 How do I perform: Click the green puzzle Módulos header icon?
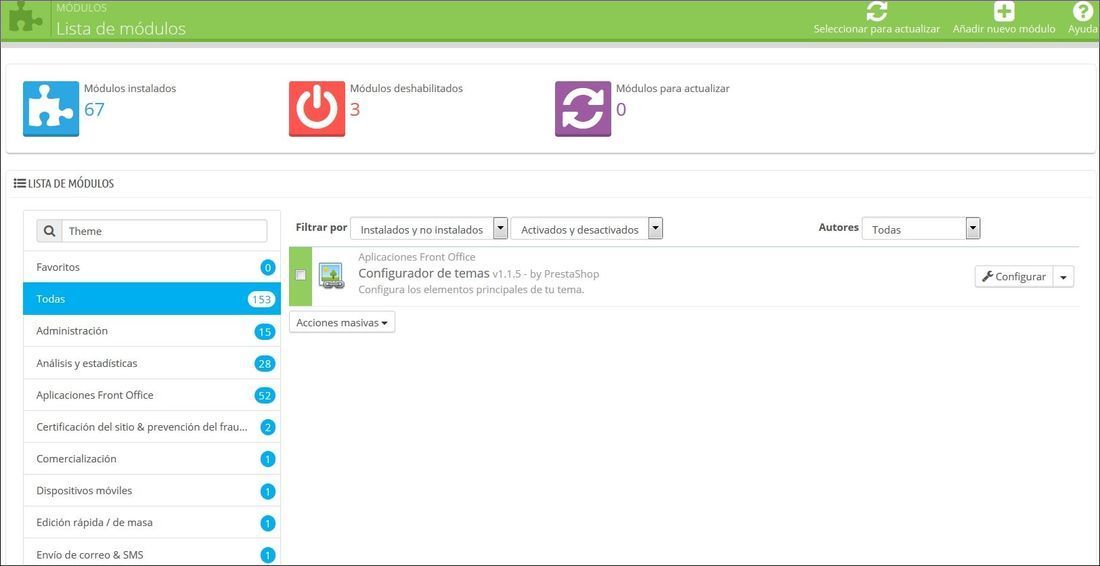click(25, 18)
